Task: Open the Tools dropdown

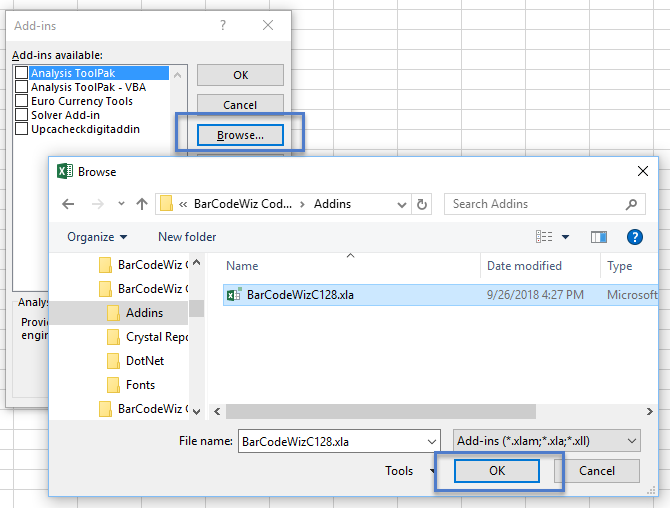Action: (409, 471)
